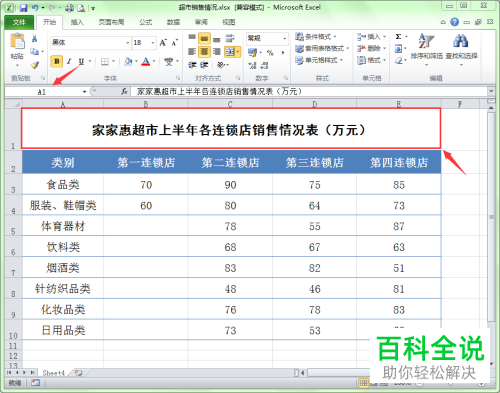Click the vertical scrollbar up arrow
This screenshot has height=393, width=500.
(x=491, y=108)
